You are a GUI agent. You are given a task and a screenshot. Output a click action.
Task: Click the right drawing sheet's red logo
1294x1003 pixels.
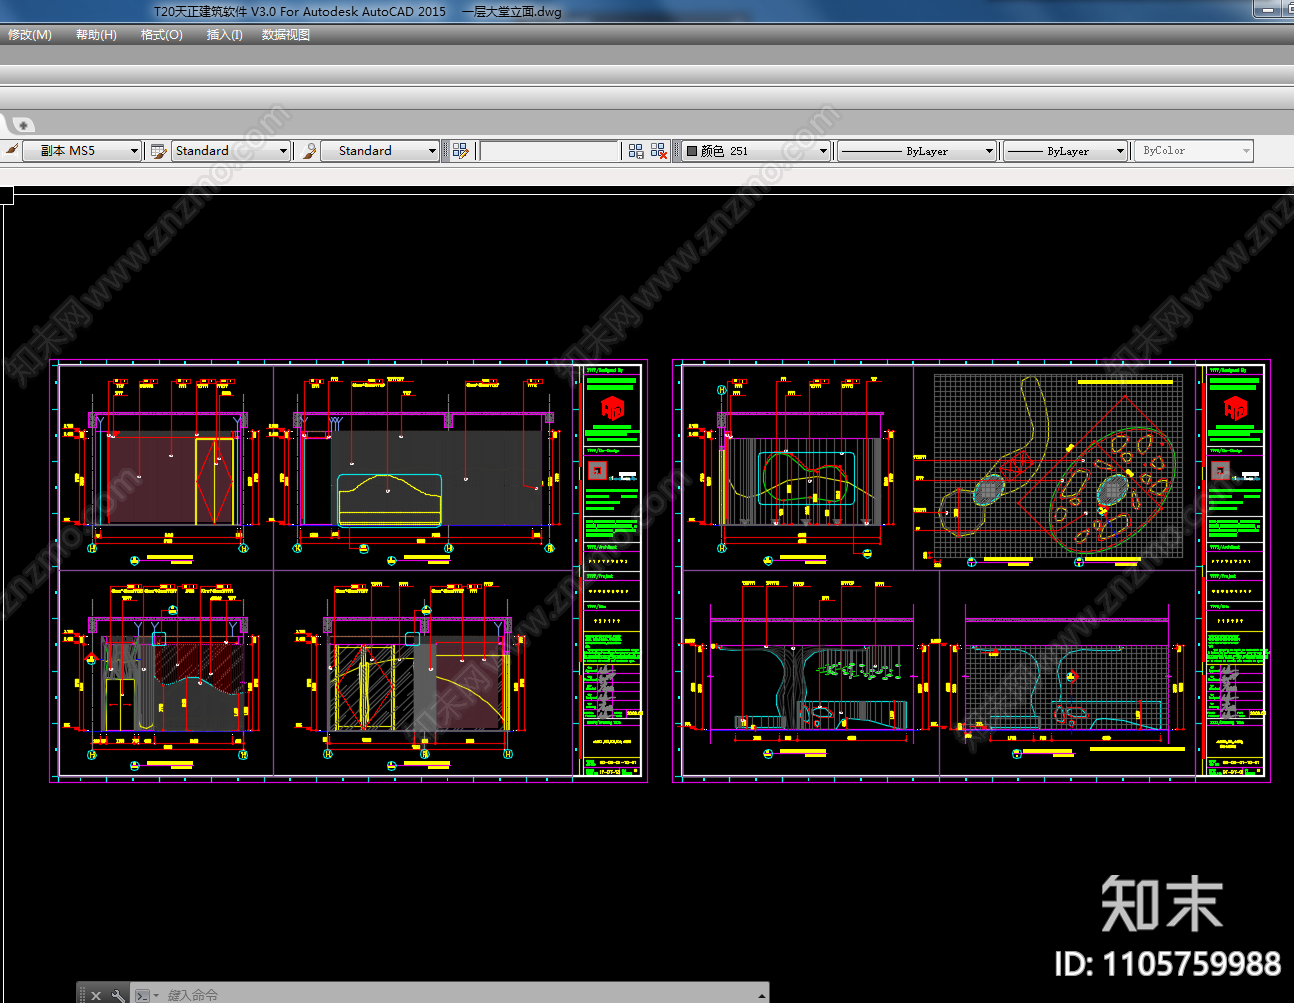click(1235, 408)
